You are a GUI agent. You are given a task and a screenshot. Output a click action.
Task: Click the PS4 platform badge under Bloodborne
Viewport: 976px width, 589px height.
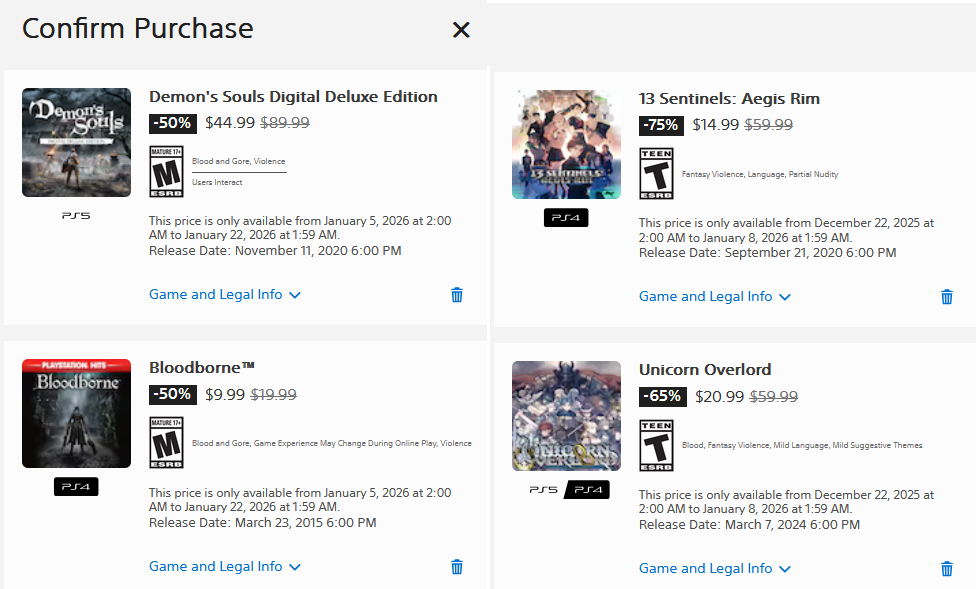(x=76, y=487)
